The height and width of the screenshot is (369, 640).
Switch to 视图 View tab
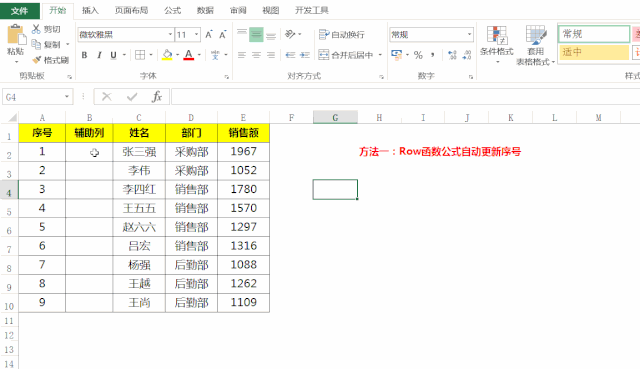pos(271,11)
